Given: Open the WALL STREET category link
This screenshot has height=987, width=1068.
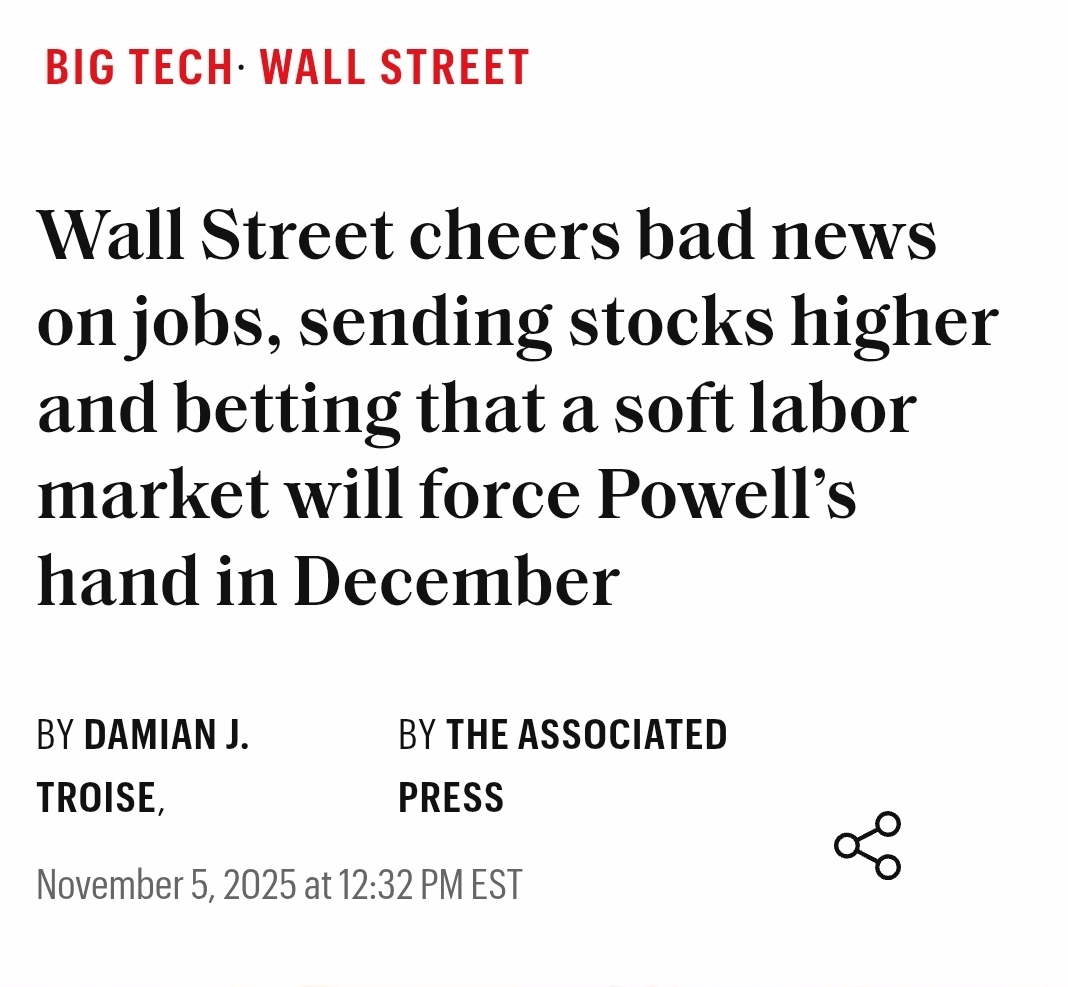Looking at the screenshot, I should point(394,68).
